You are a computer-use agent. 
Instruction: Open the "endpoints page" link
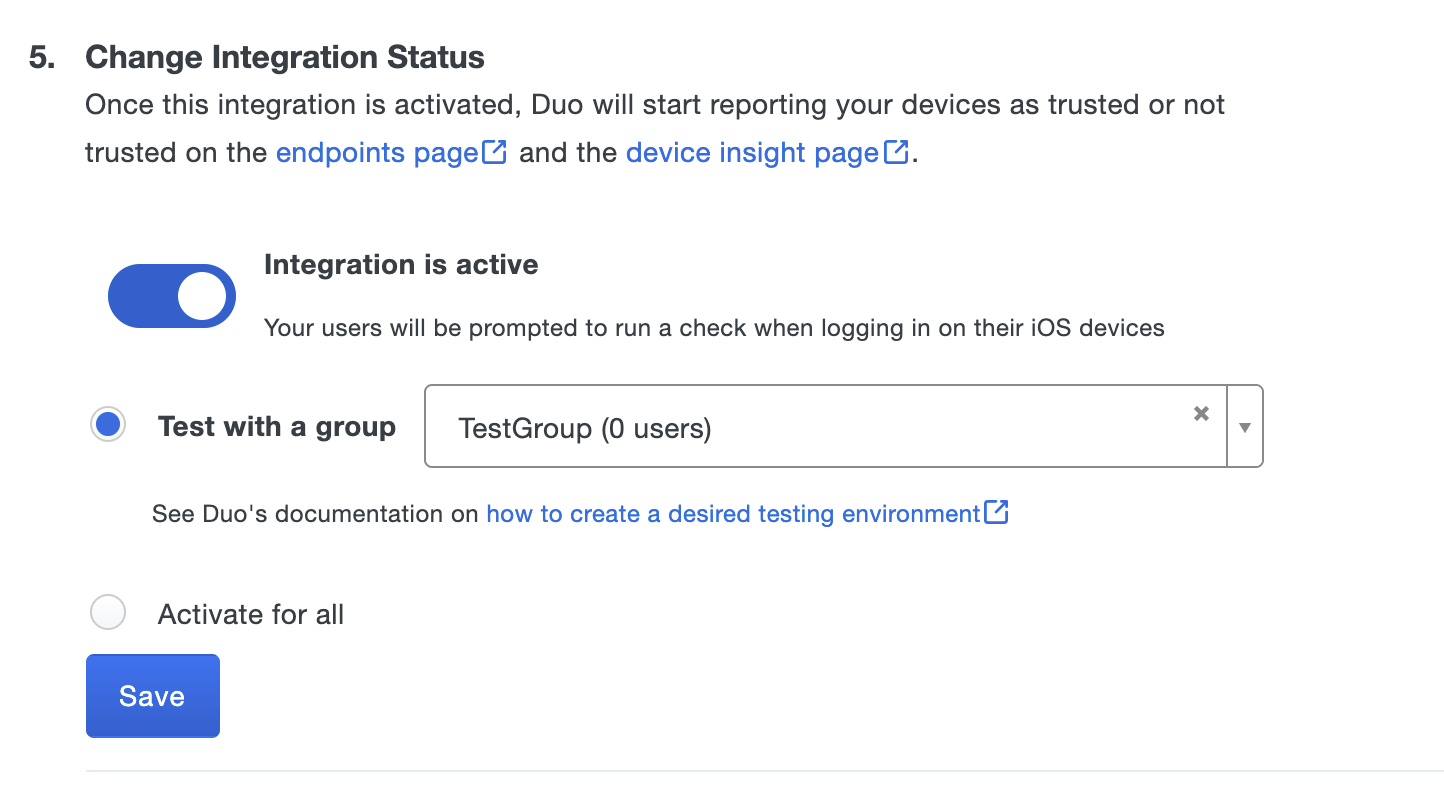(x=376, y=153)
